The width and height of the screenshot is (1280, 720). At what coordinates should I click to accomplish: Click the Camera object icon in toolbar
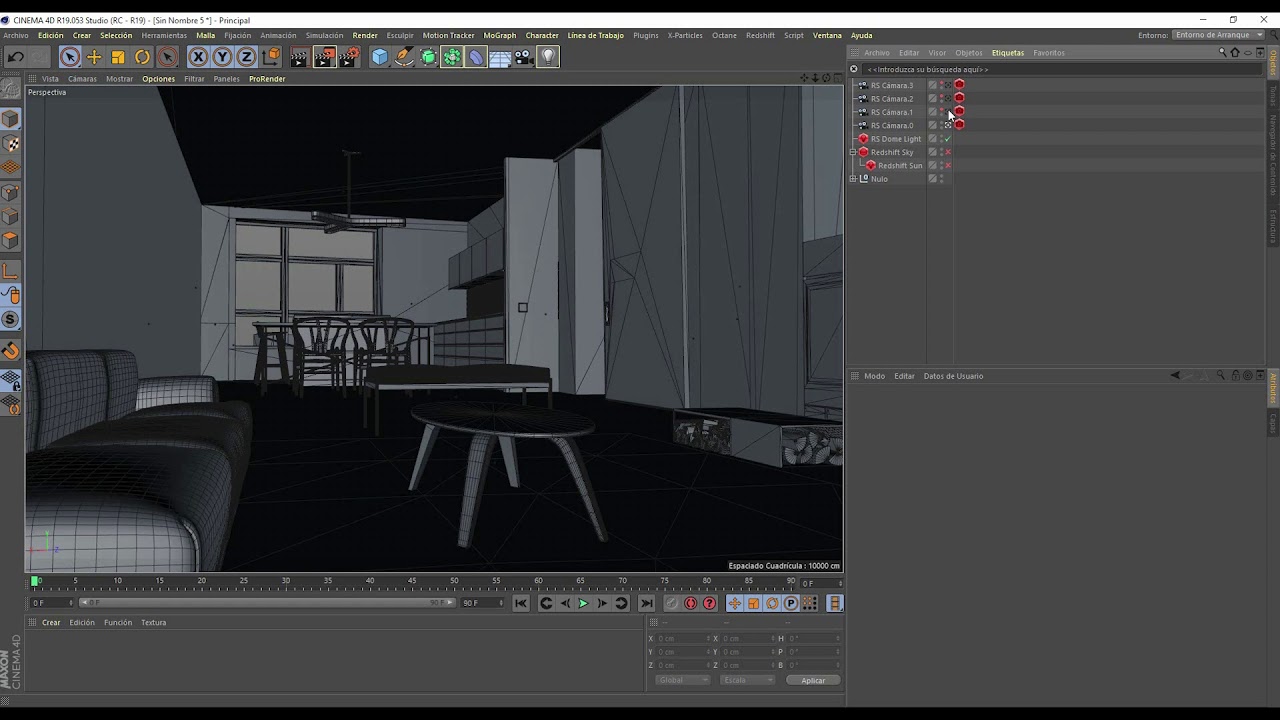pos(524,57)
